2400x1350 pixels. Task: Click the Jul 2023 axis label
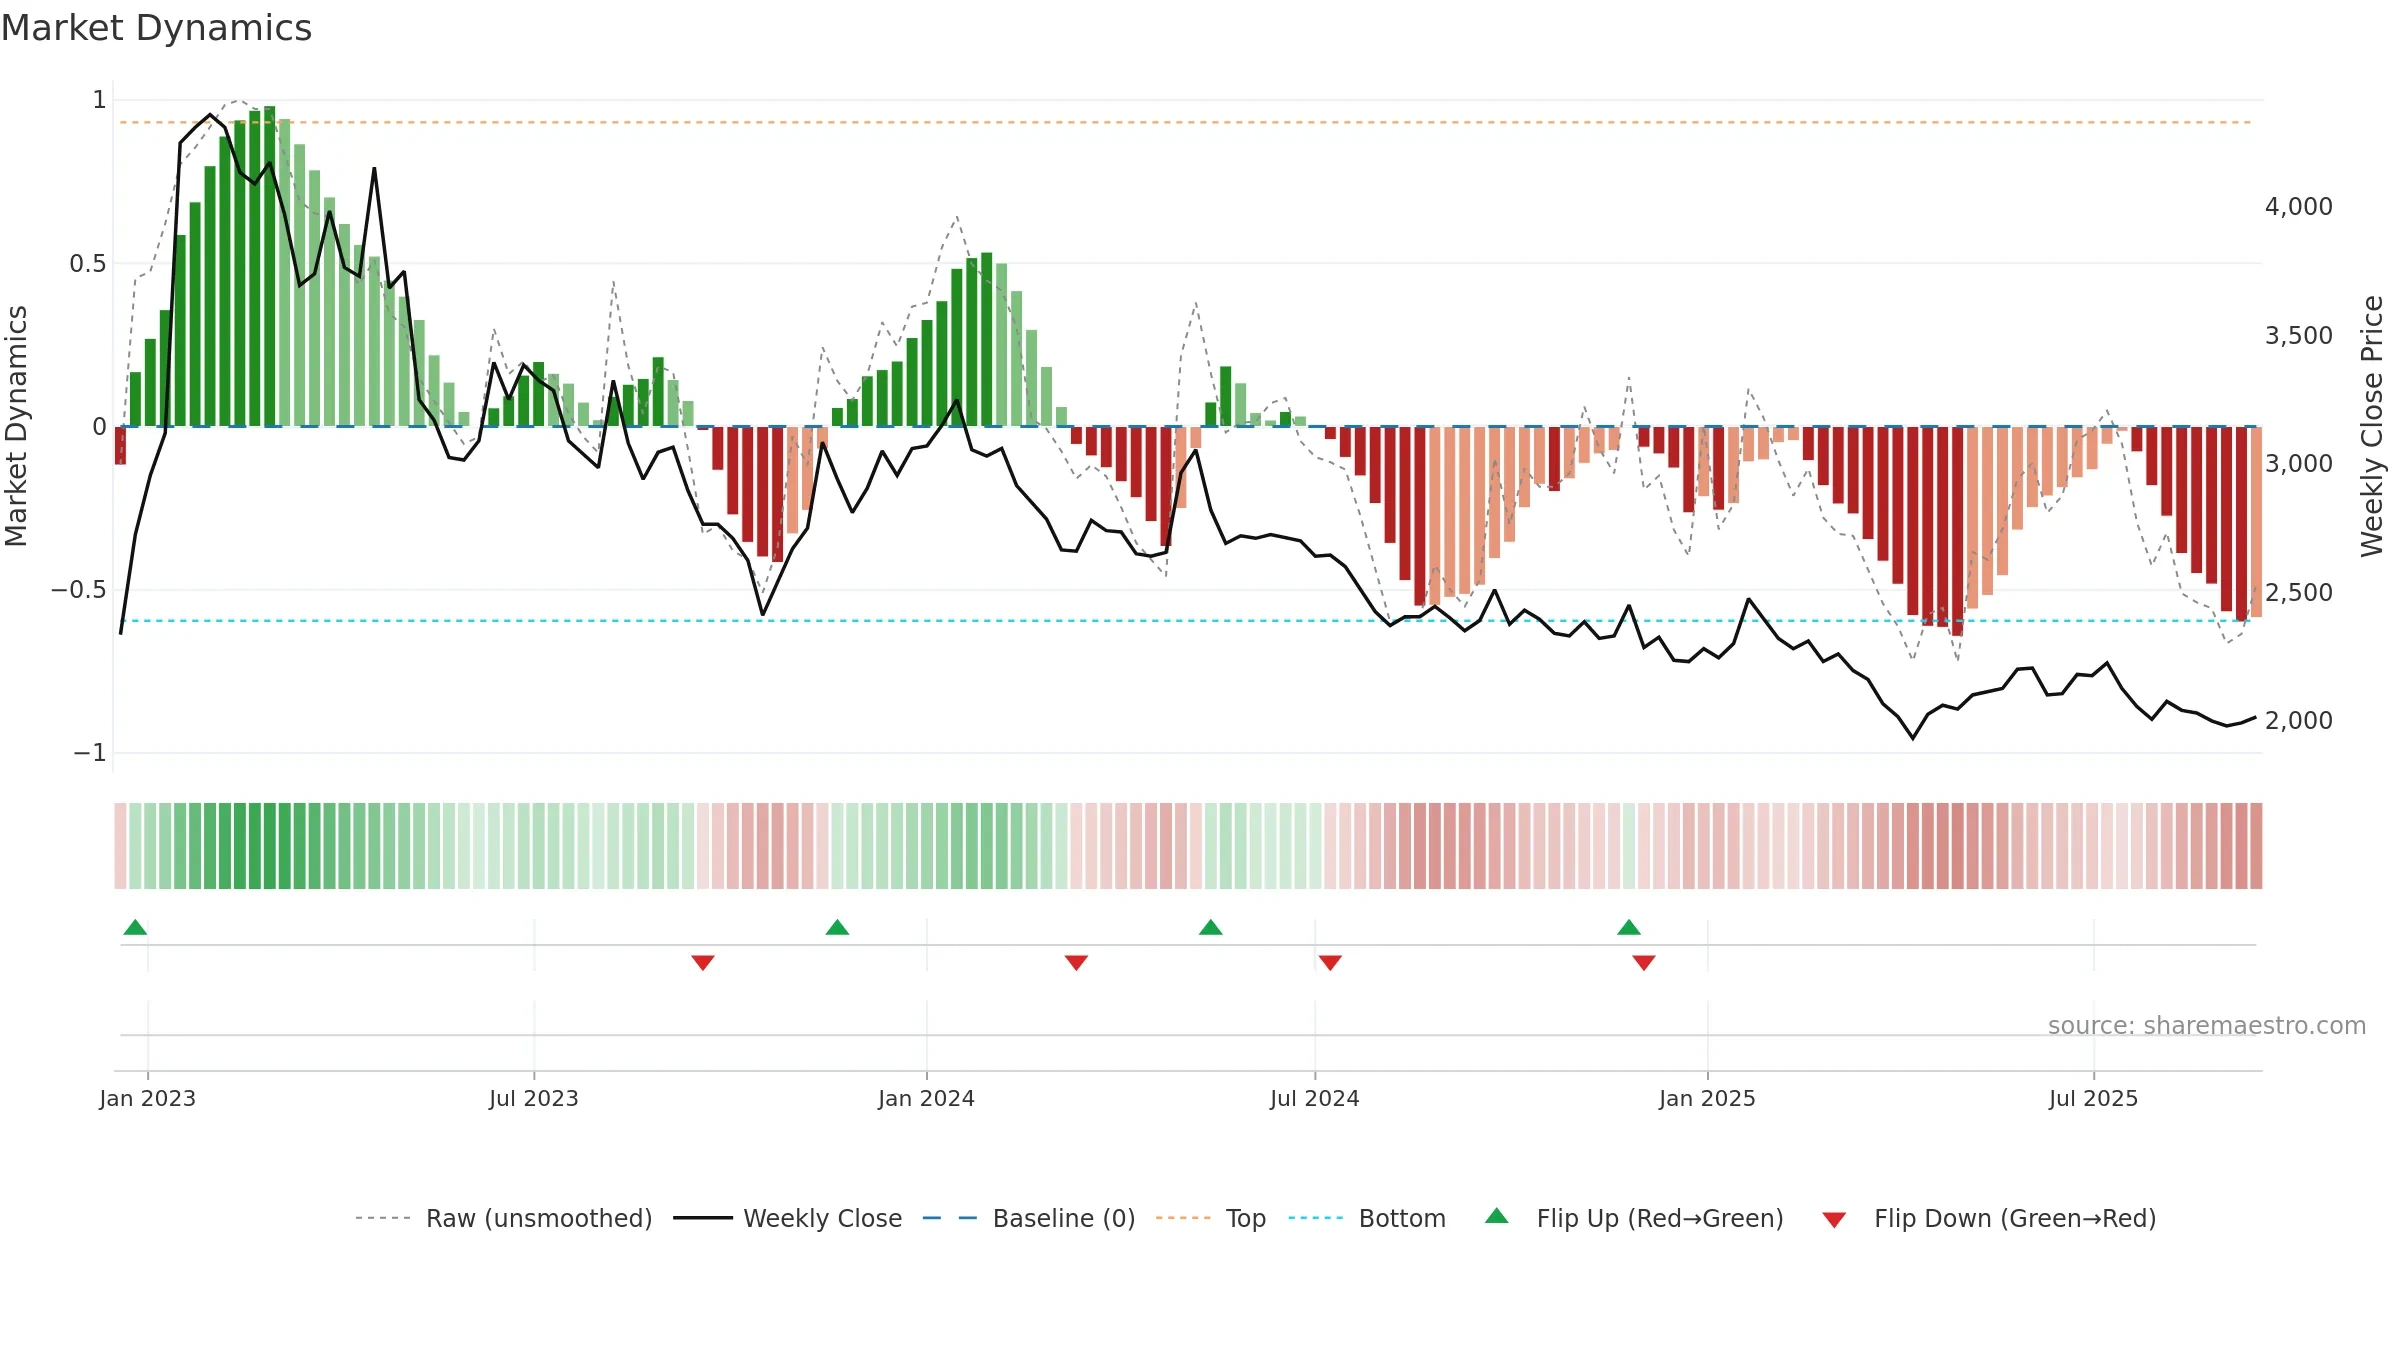[534, 1098]
